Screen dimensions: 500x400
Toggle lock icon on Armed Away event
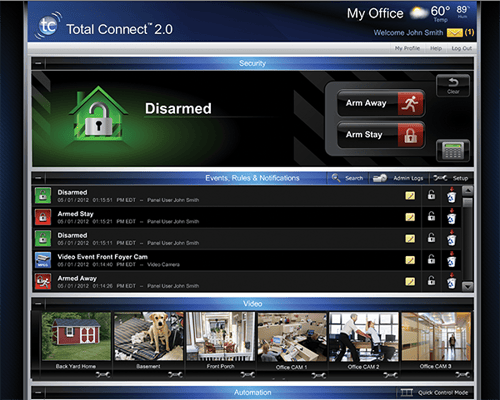(431, 281)
